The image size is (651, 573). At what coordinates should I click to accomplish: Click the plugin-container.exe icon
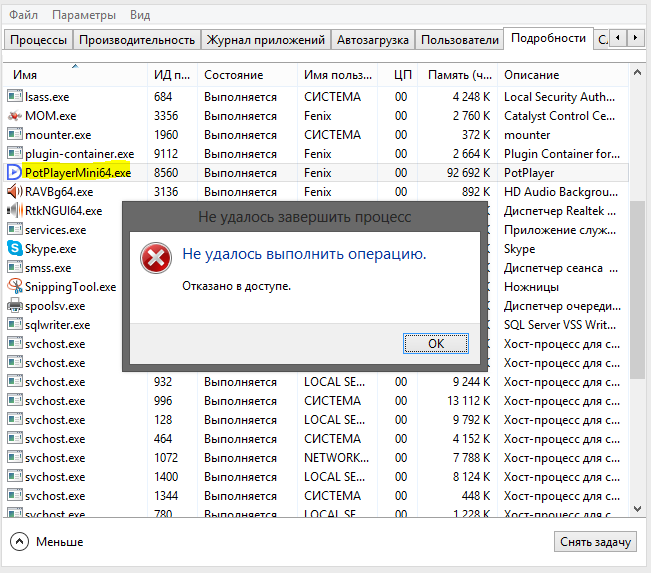[15, 154]
